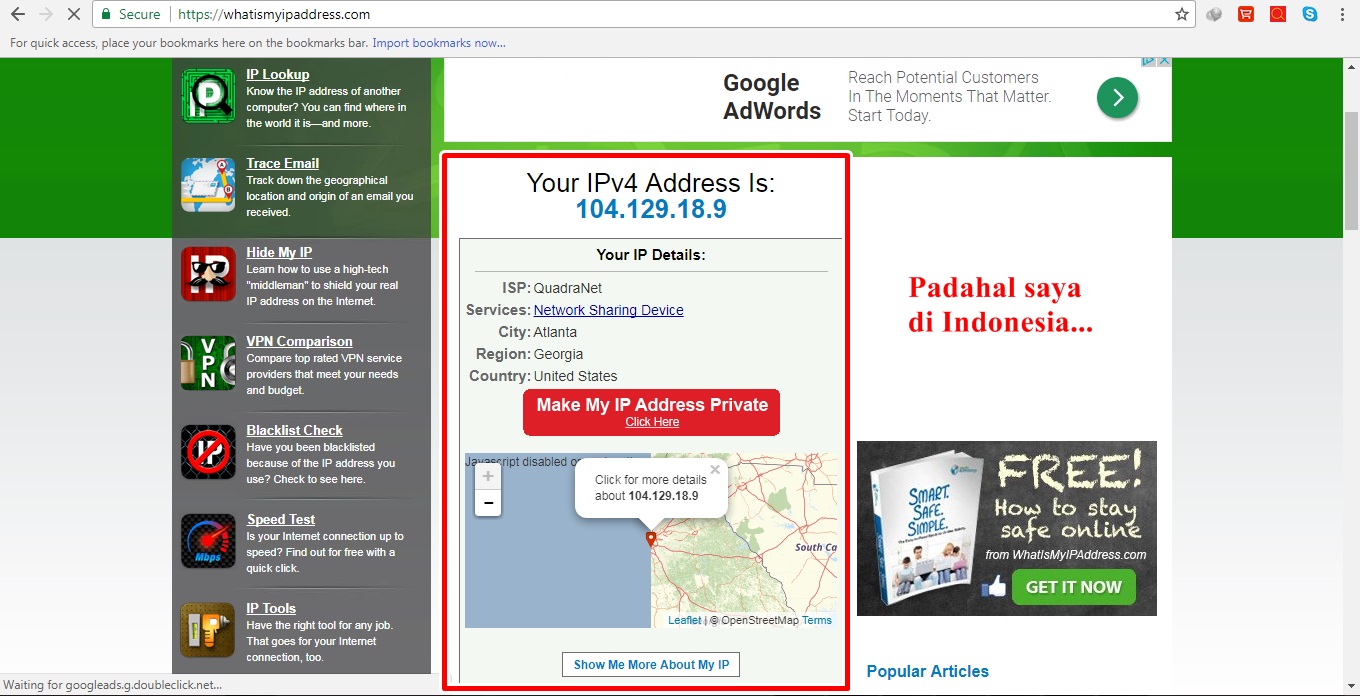Click Show Me More About My IP

pos(651,664)
